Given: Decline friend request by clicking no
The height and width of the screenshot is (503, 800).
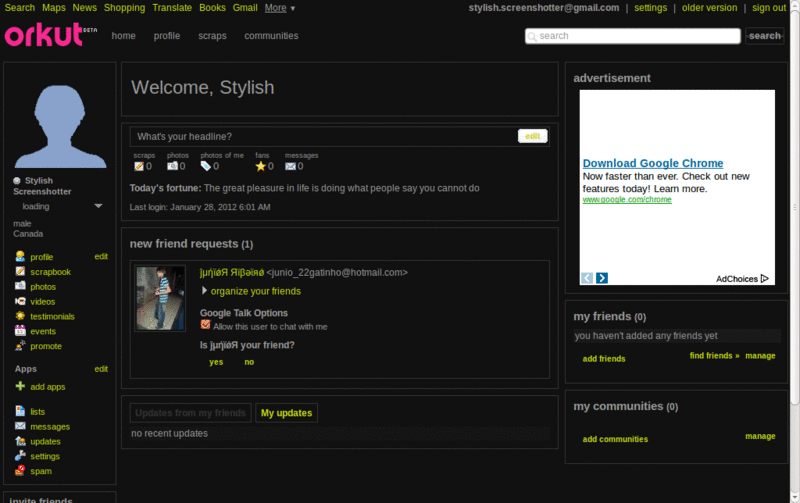Looking at the screenshot, I should tap(249, 362).
